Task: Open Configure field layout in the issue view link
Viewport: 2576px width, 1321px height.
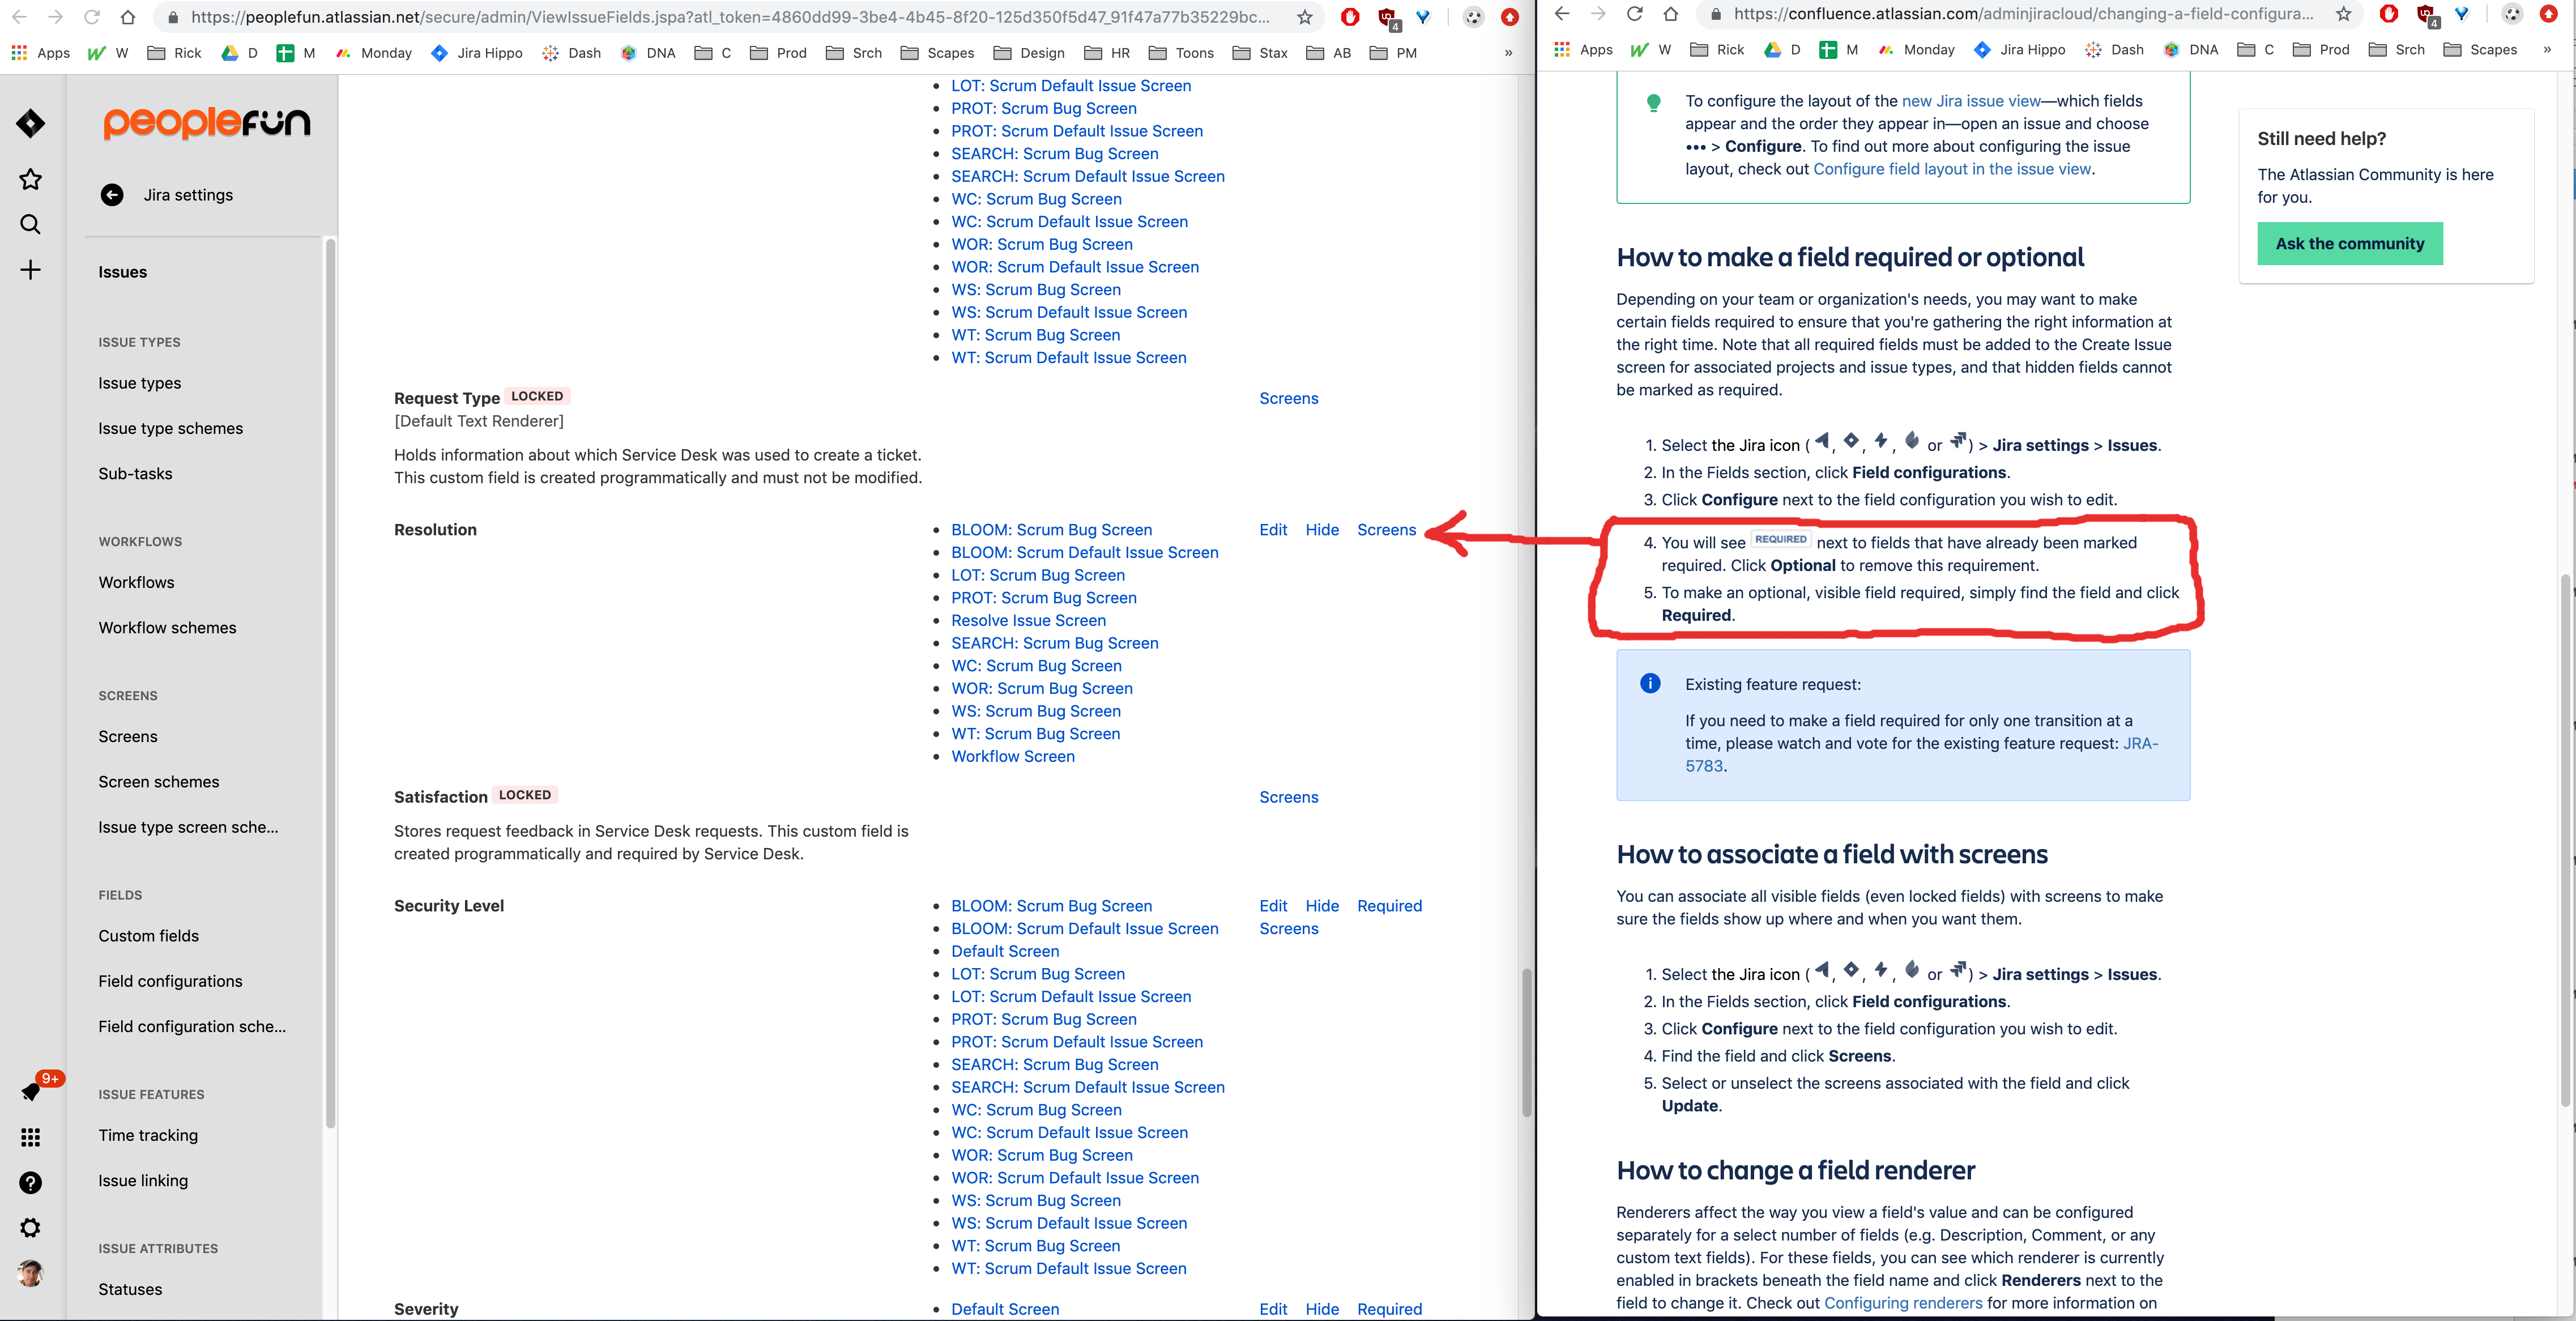Action: [1951, 169]
